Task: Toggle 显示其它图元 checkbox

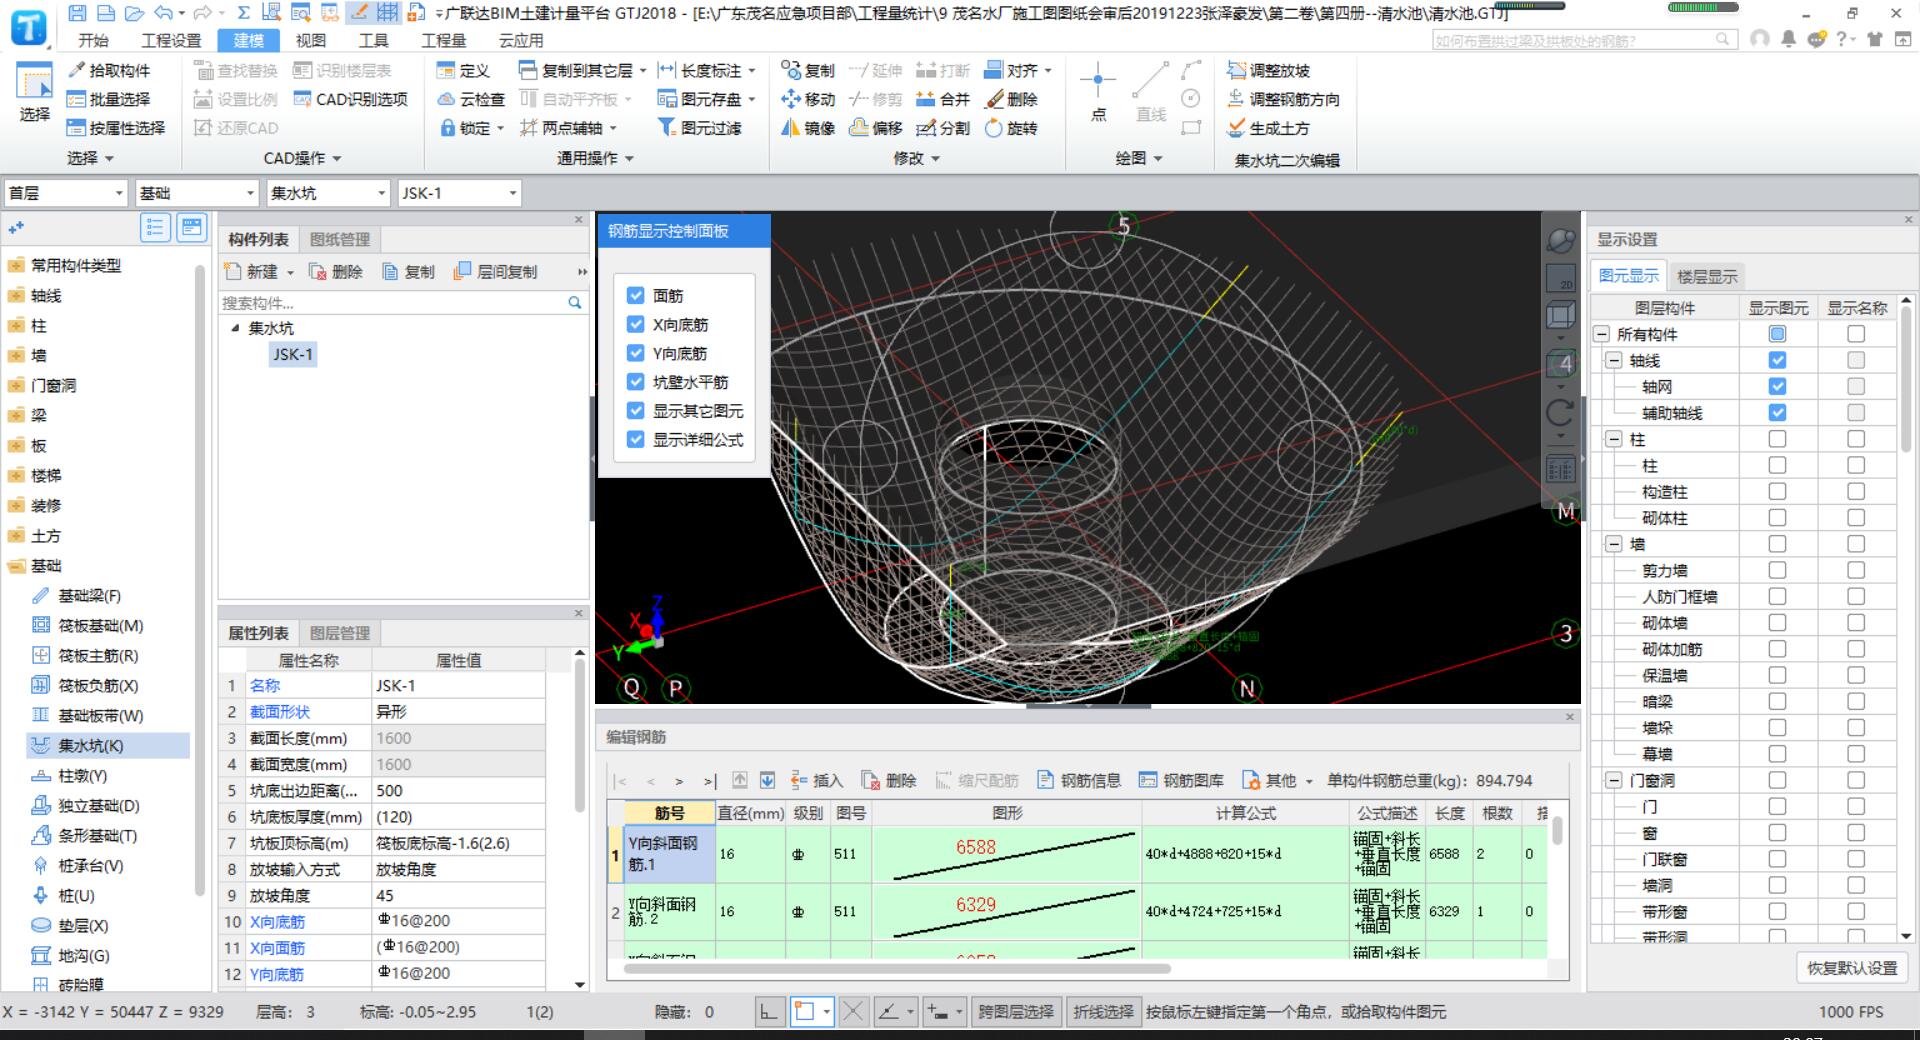Action: point(635,410)
